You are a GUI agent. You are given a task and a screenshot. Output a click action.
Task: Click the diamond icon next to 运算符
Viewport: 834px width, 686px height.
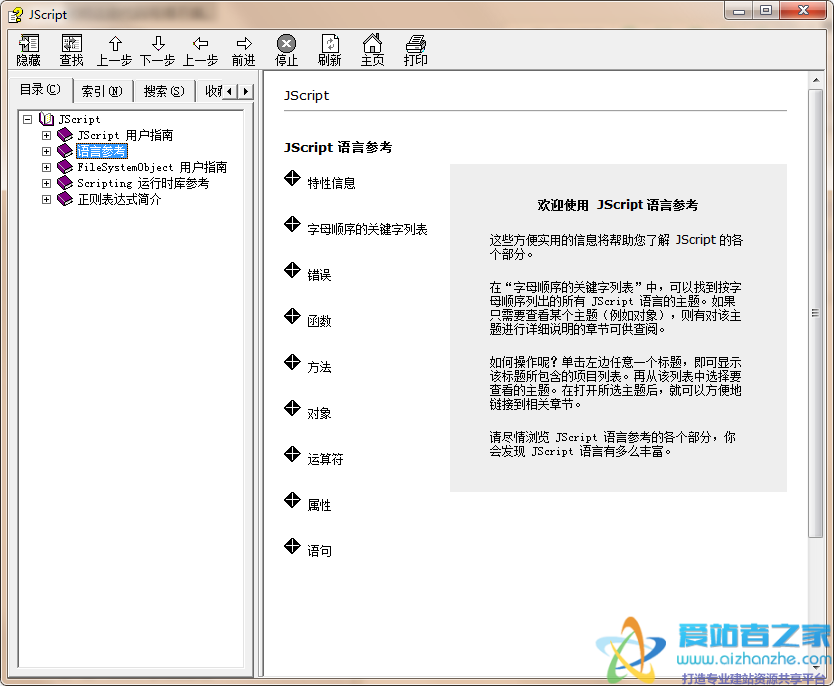(292, 454)
